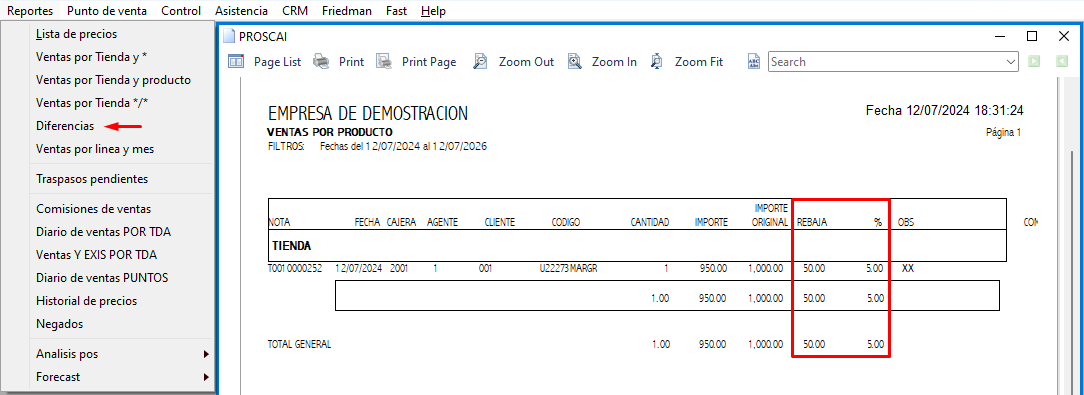Click inside the Search input field
This screenshot has width=1084, height=395.
tap(886, 62)
